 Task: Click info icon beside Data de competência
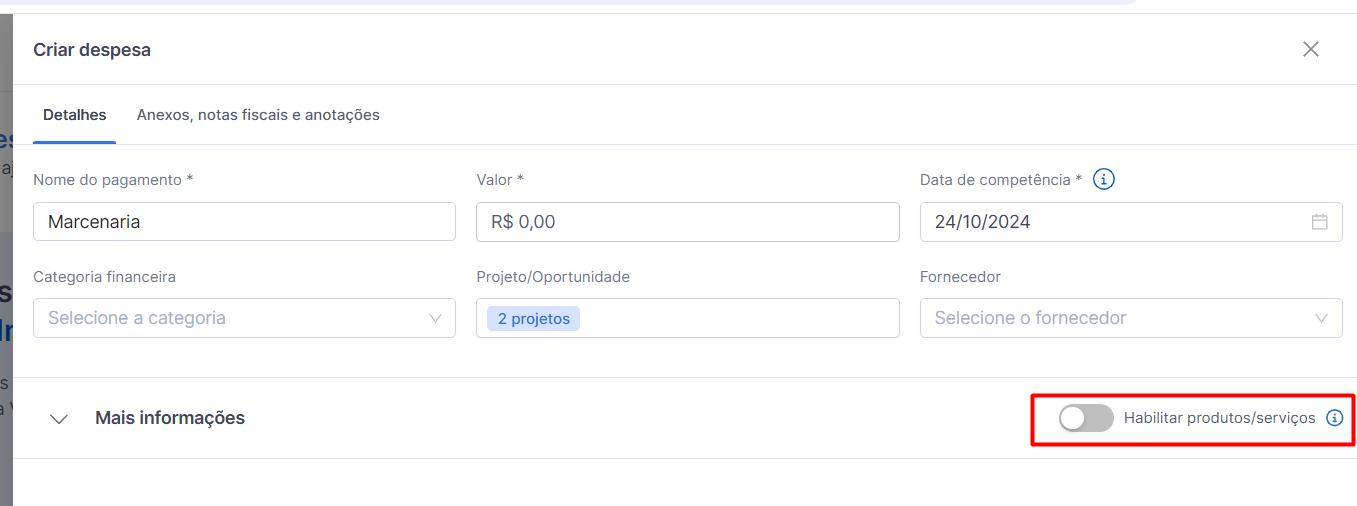[x=1104, y=180]
